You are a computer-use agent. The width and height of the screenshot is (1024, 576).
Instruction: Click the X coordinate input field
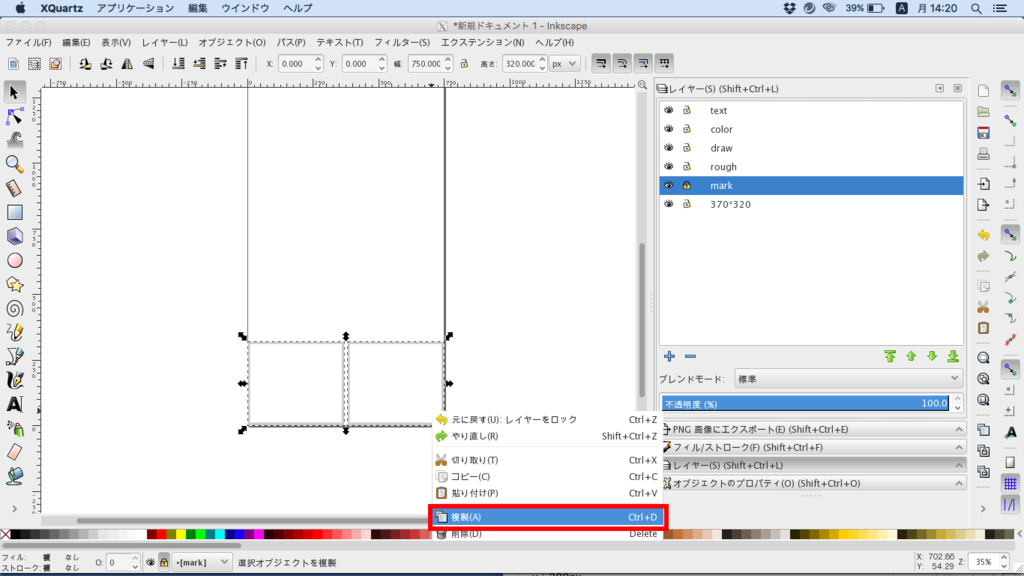[x=295, y=63]
